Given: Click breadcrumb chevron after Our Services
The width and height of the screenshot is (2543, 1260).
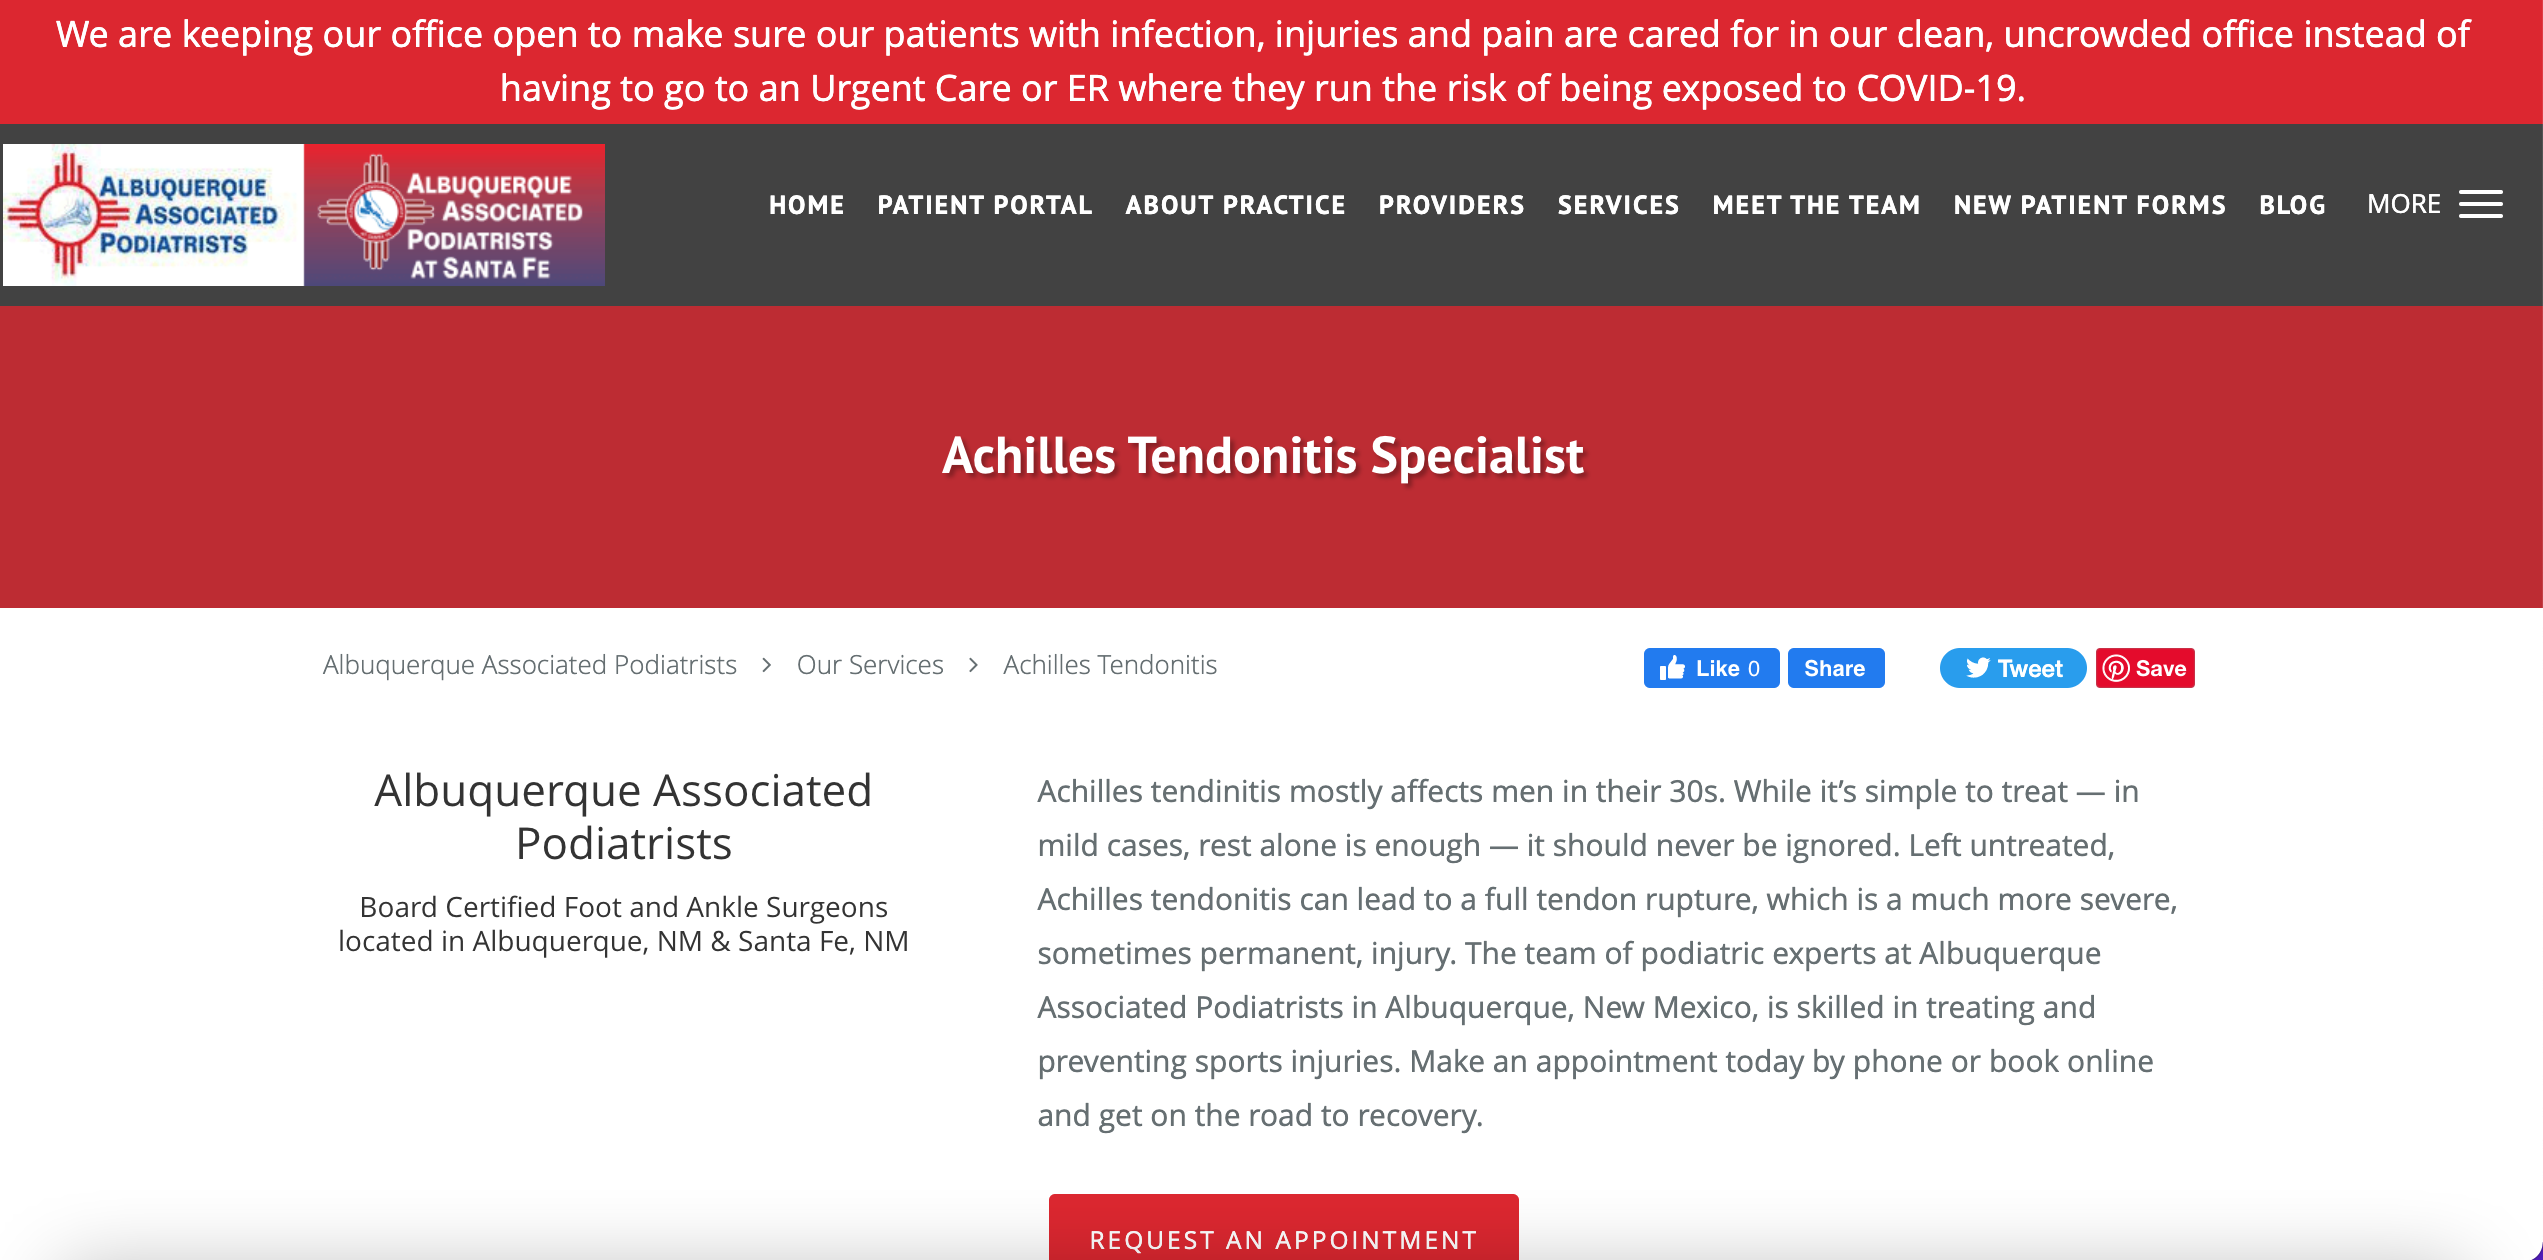Looking at the screenshot, I should tap(974, 665).
